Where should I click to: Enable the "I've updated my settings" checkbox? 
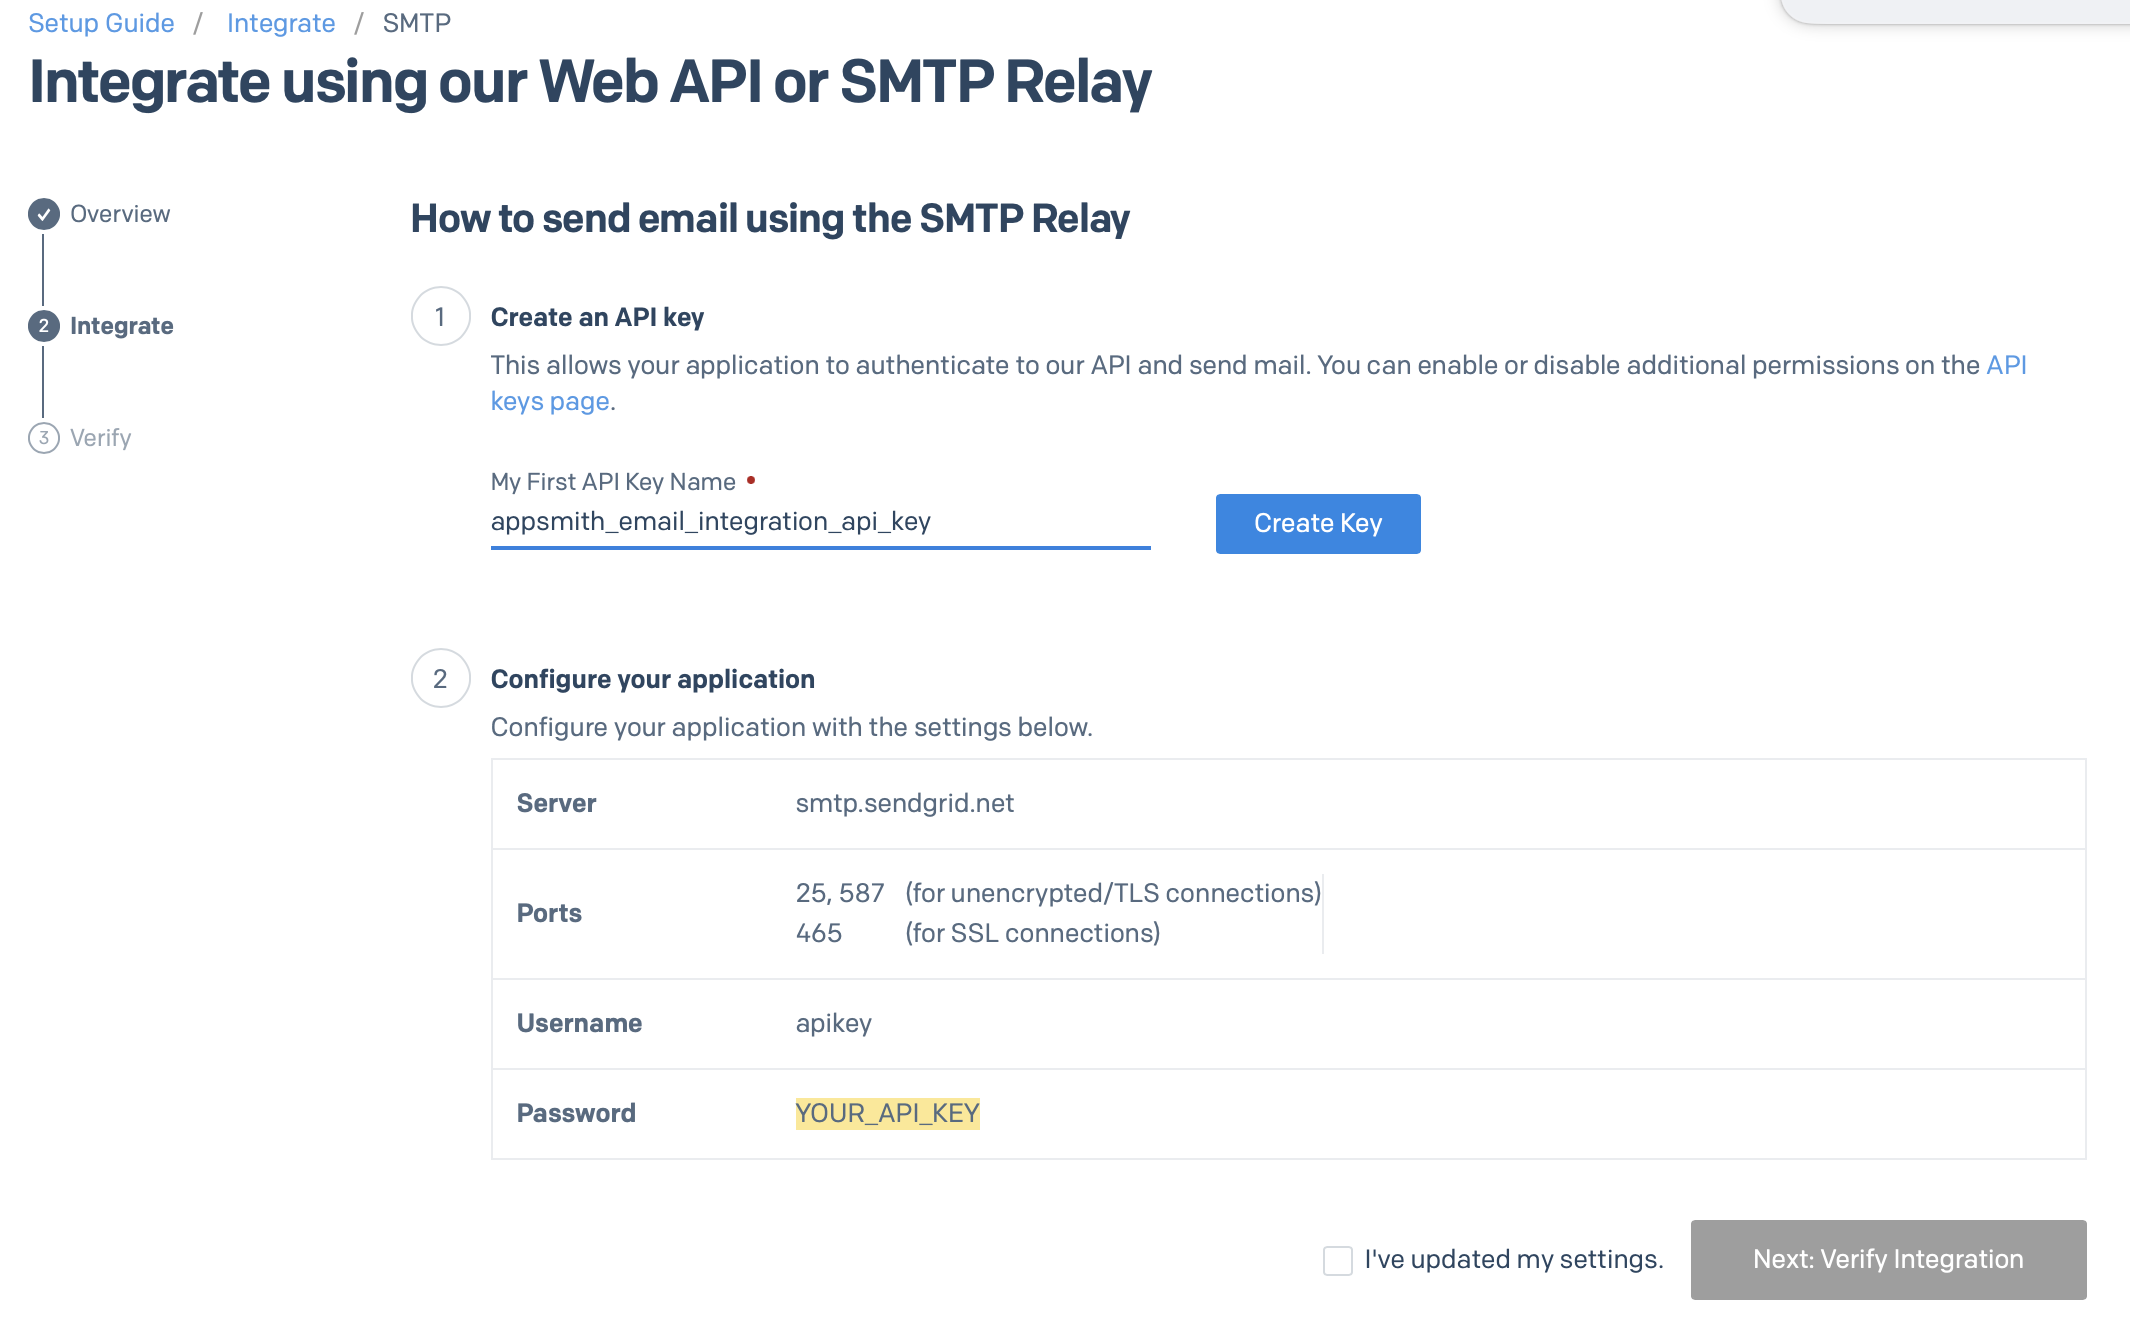[1336, 1260]
